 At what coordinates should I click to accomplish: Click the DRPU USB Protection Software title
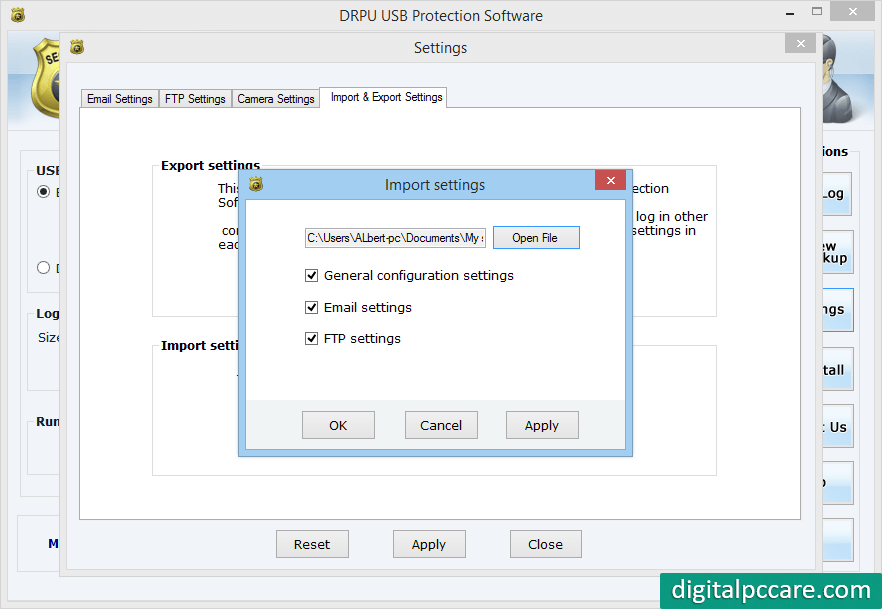(x=440, y=16)
